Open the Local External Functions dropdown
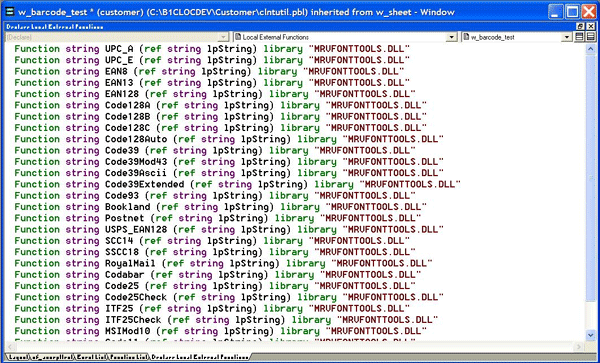The width and height of the screenshot is (600, 363). [452, 37]
